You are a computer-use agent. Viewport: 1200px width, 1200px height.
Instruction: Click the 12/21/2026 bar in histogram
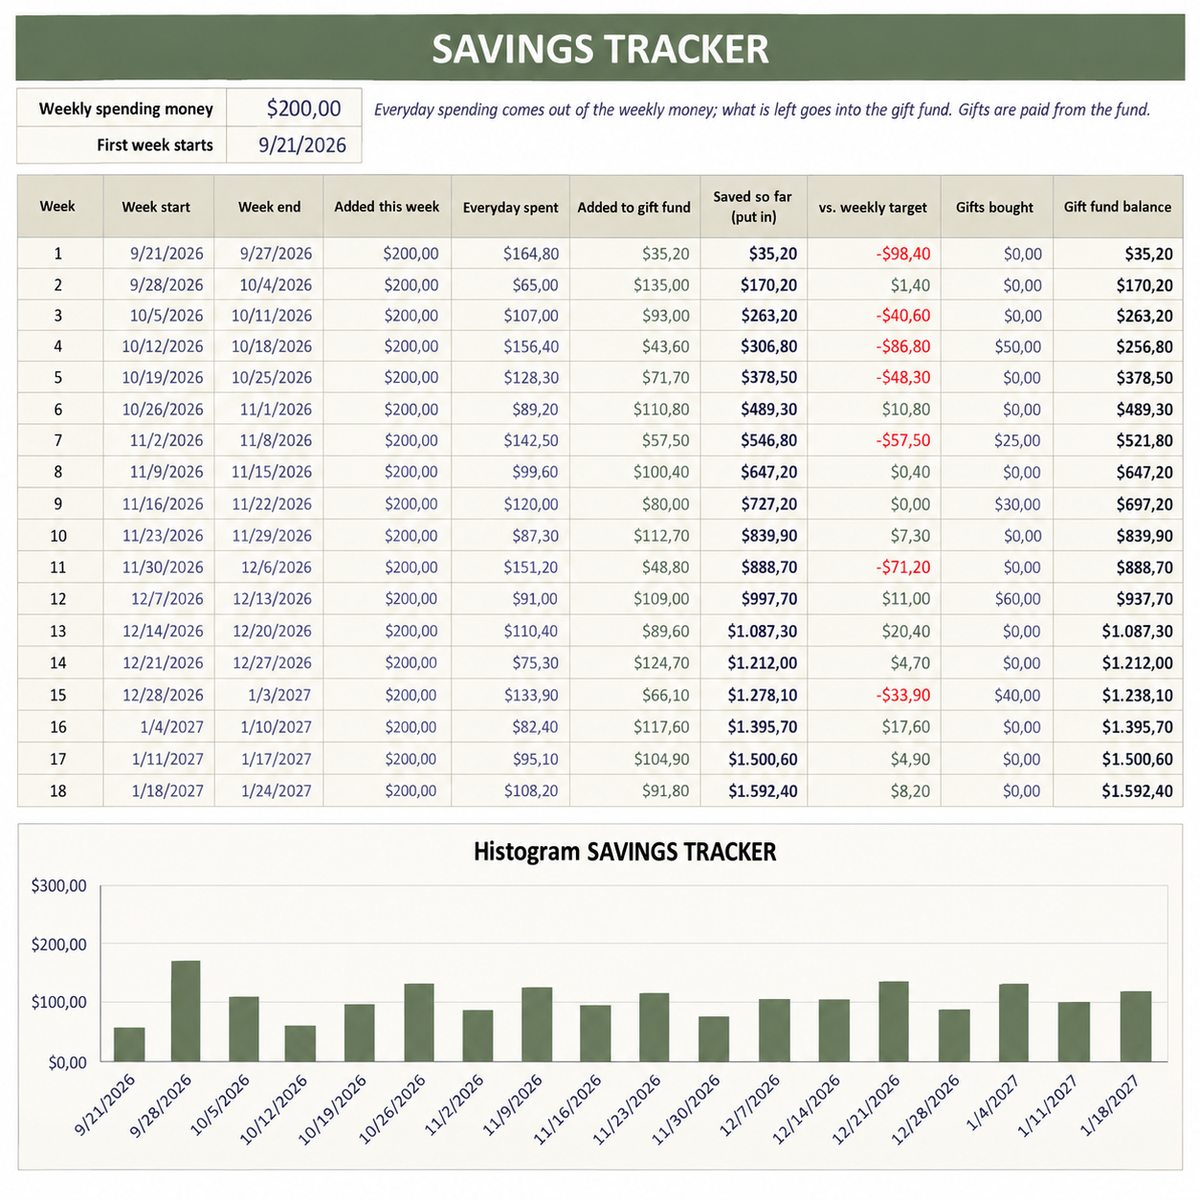point(894,1021)
